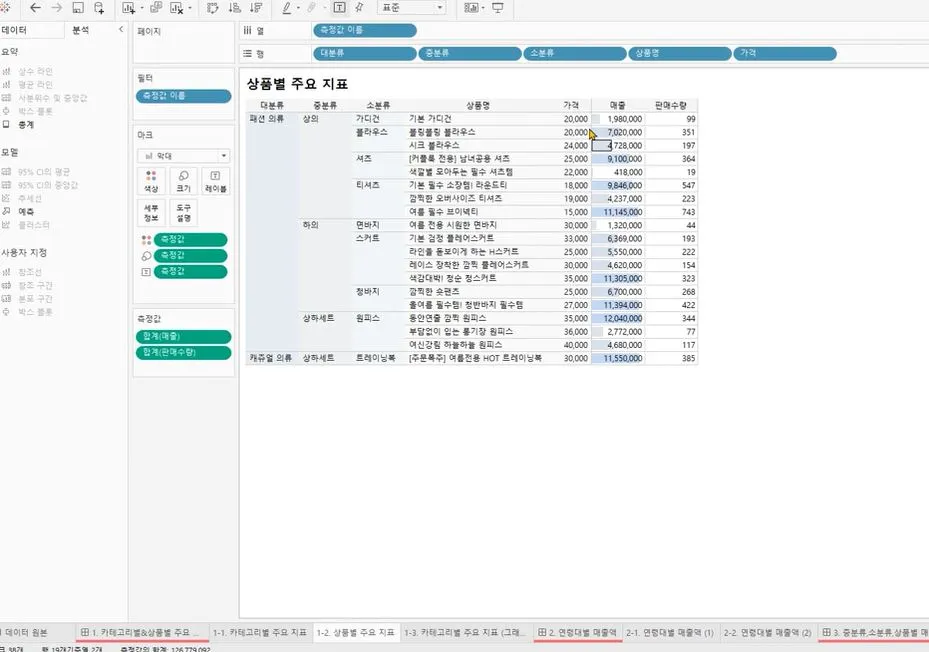The width and height of the screenshot is (929, 652).
Task: Open sheet tab 1-1. 카테고리별 주요 지표
Action: point(260,632)
